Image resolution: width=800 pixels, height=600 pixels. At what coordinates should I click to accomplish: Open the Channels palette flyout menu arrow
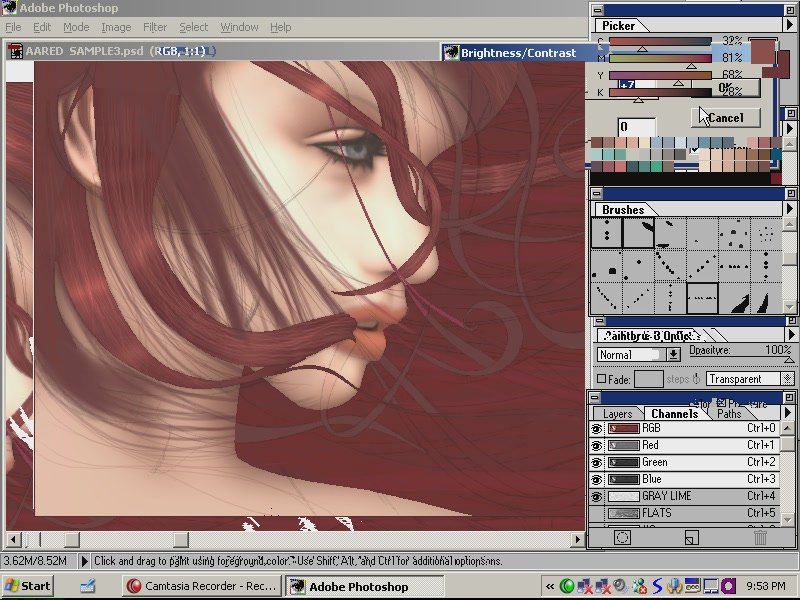[x=790, y=412]
